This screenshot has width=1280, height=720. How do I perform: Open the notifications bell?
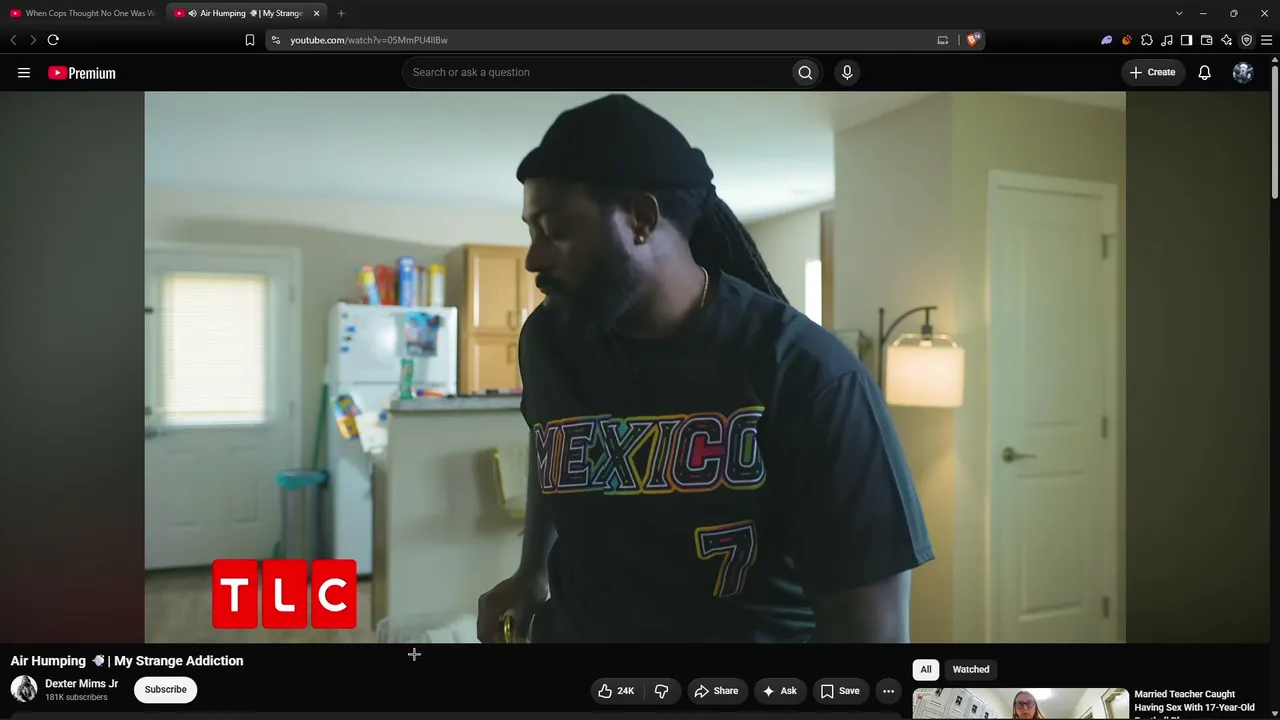click(x=1205, y=72)
